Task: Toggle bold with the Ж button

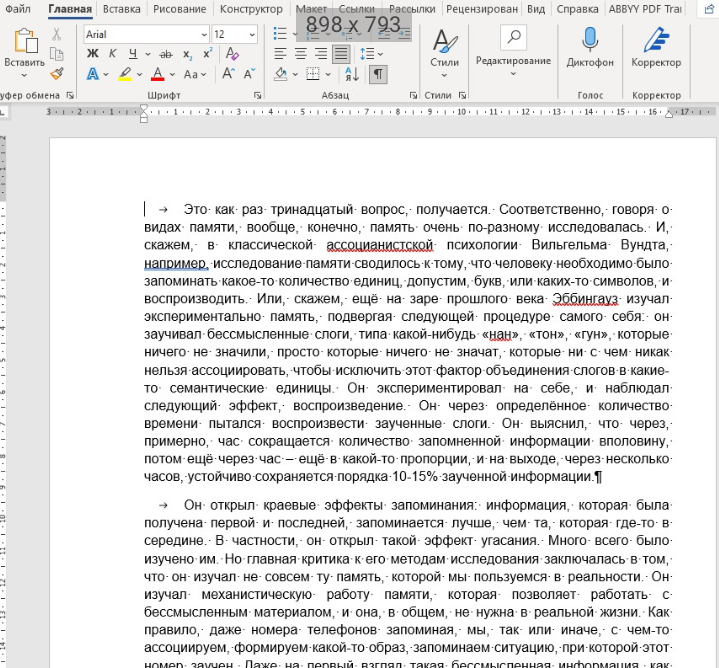Action: [x=93, y=54]
